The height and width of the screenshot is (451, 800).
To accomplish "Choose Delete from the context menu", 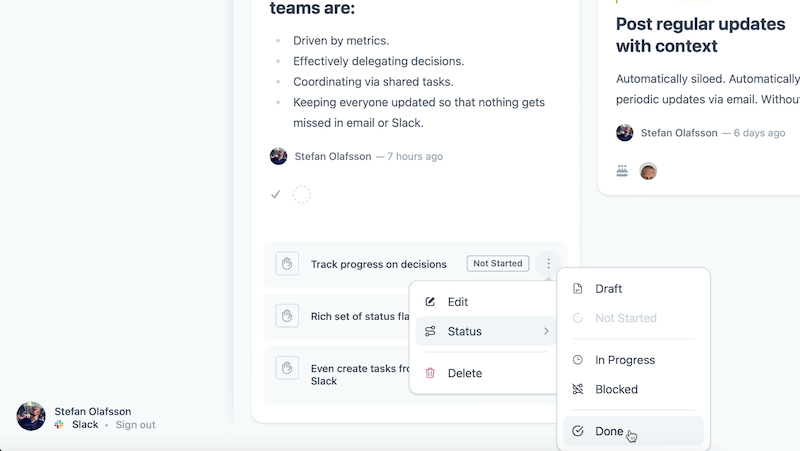I will (x=464, y=373).
